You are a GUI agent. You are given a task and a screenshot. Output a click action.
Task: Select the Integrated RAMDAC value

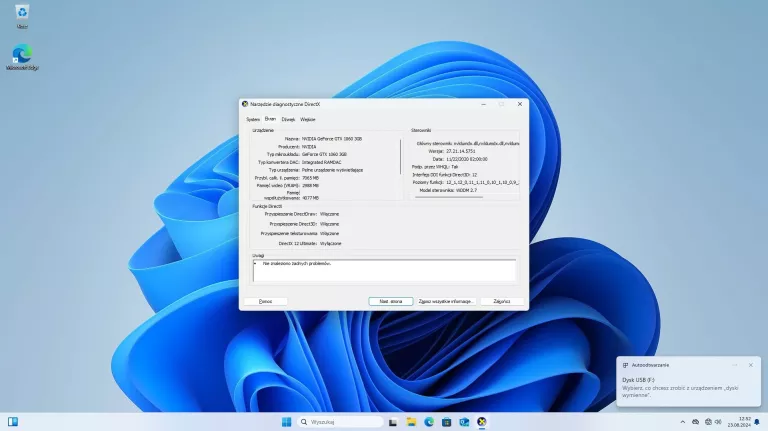[x=321, y=162]
